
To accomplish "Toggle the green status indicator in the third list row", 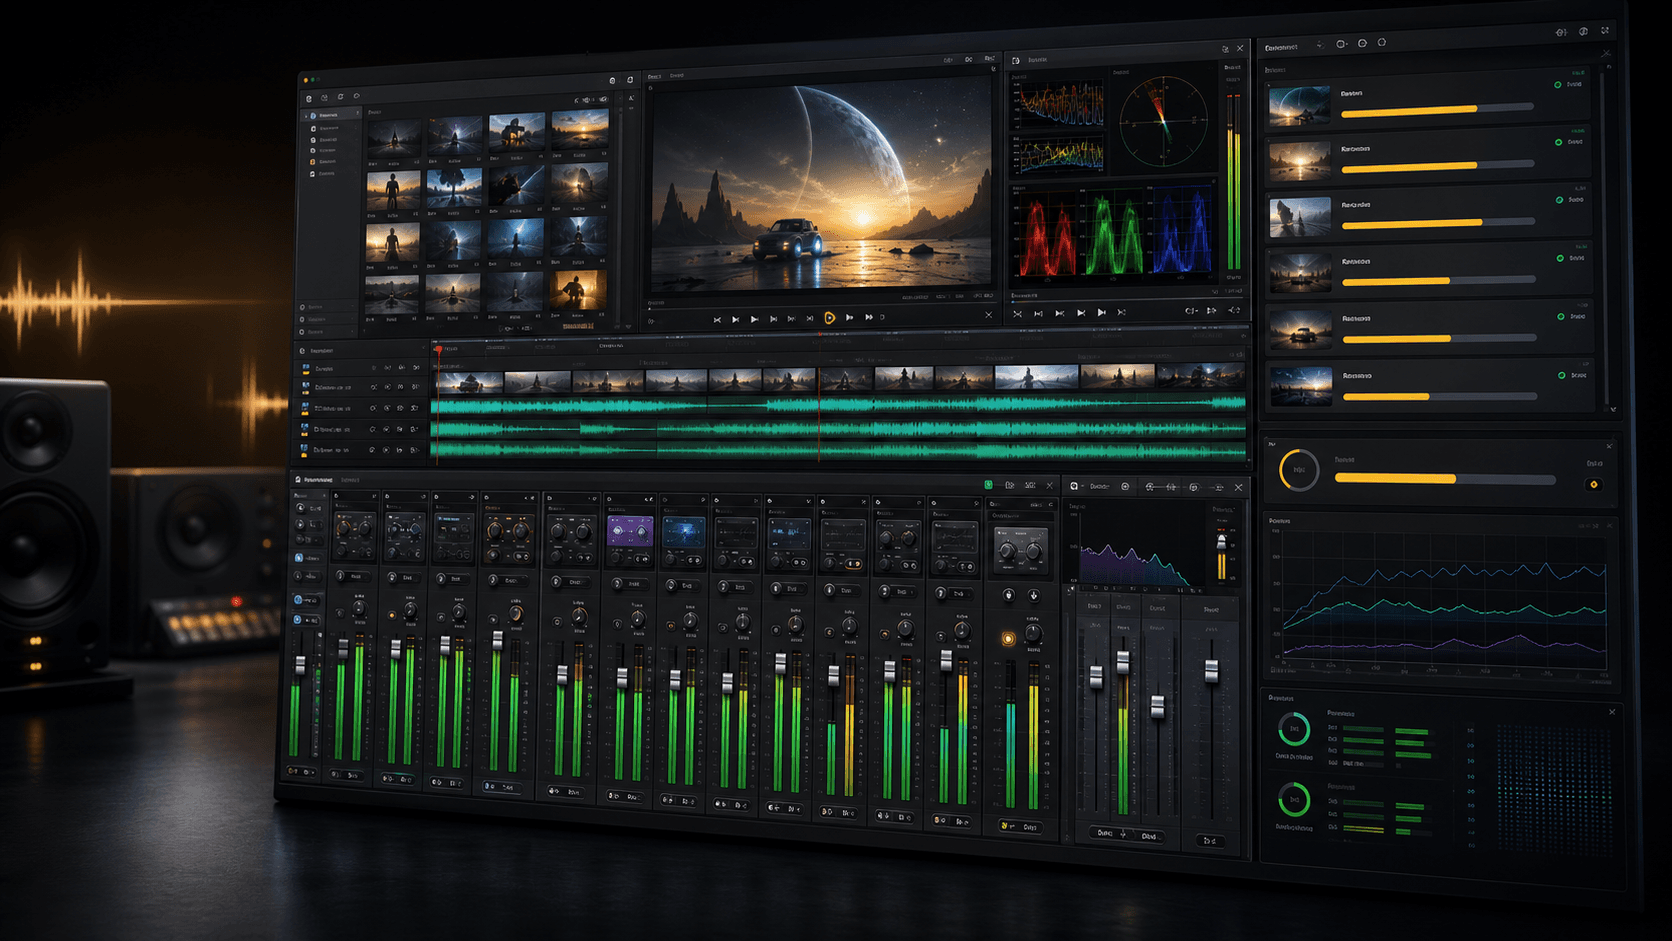I will point(1559,200).
